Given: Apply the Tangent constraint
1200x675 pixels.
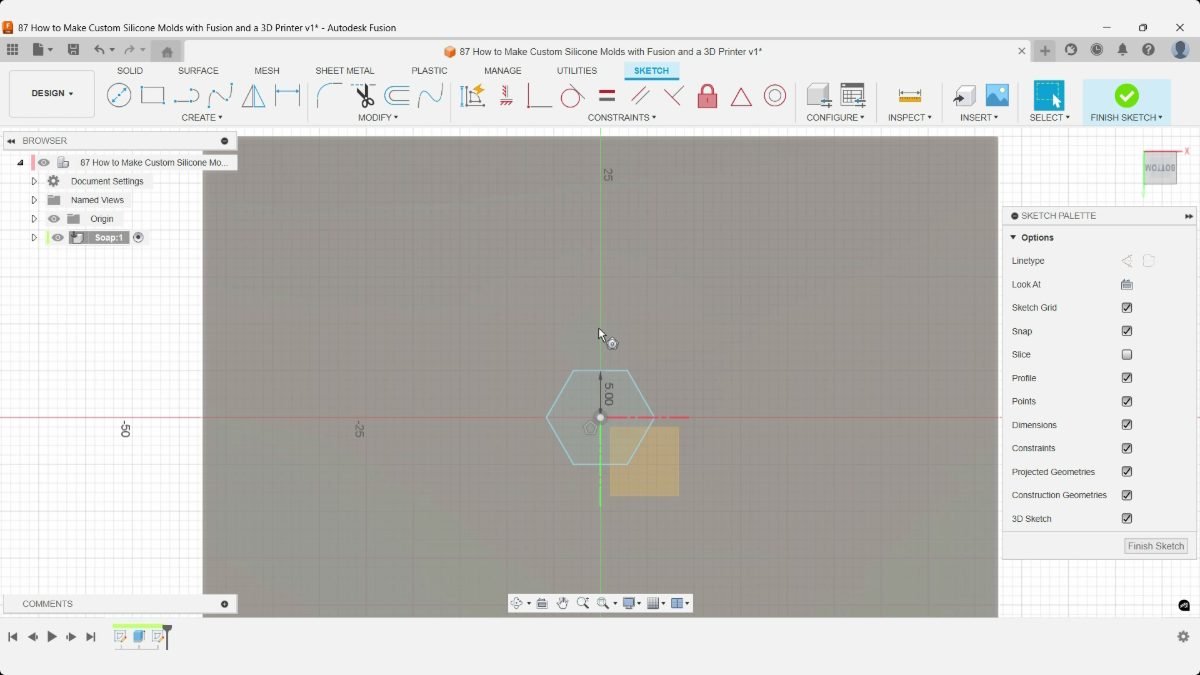Looking at the screenshot, I should 571,96.
